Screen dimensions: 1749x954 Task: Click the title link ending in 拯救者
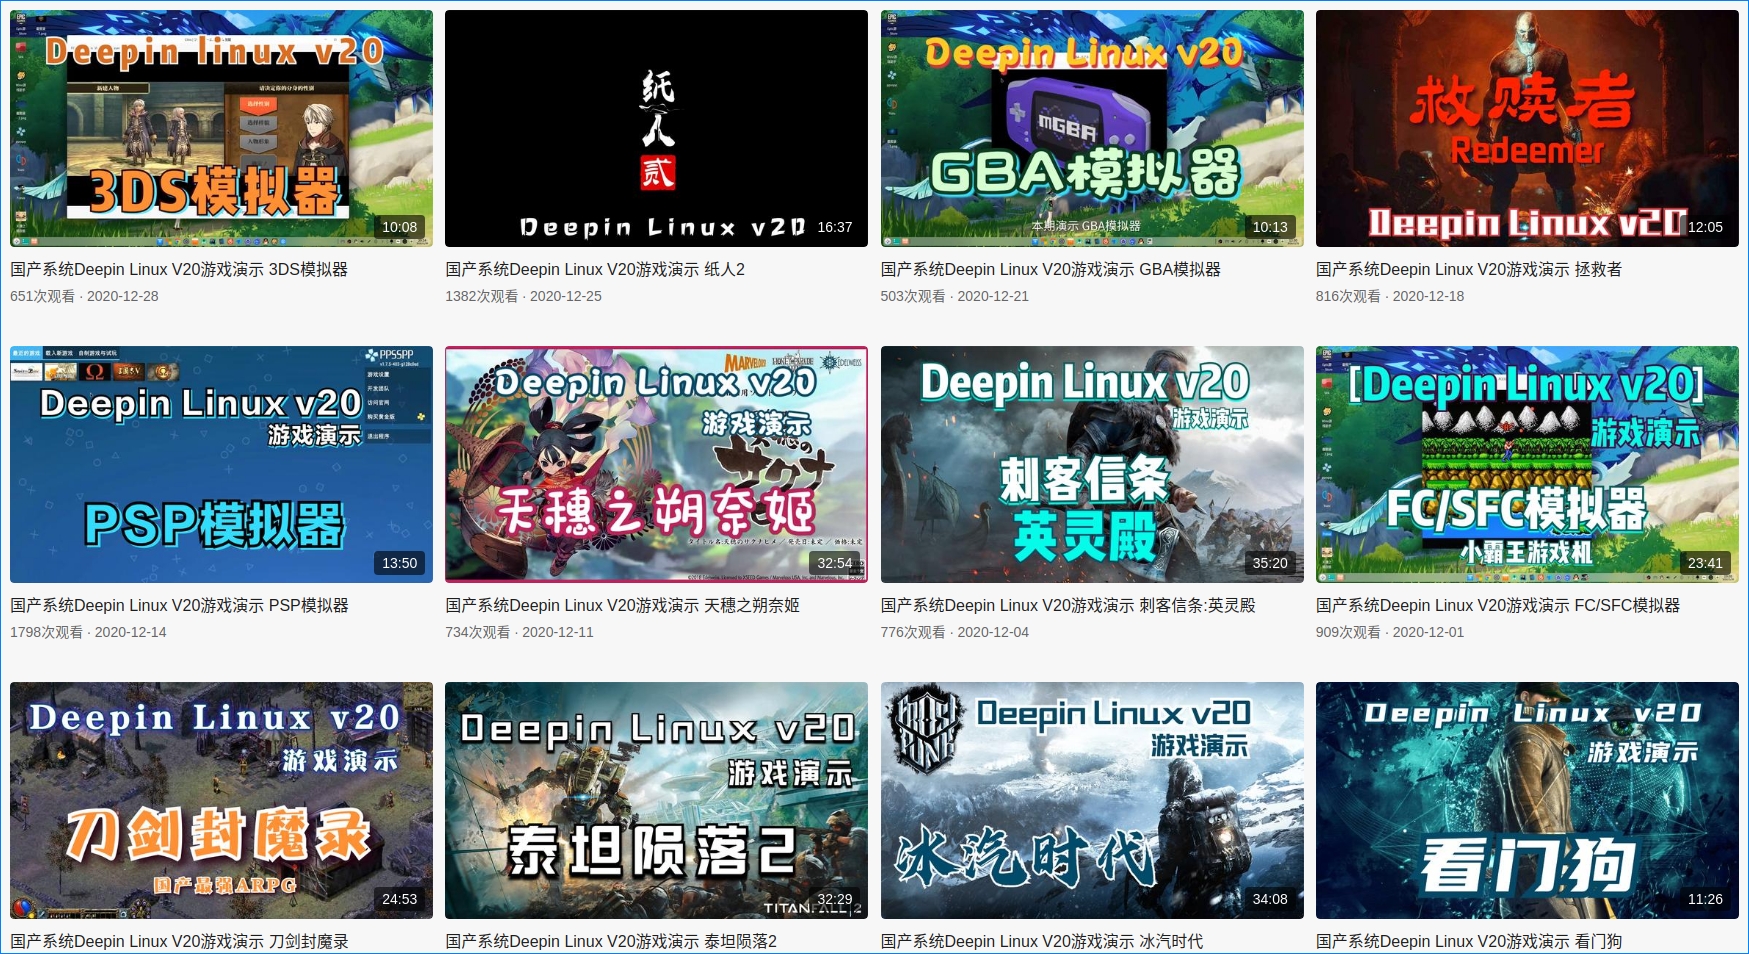[x=1469, y=269]
